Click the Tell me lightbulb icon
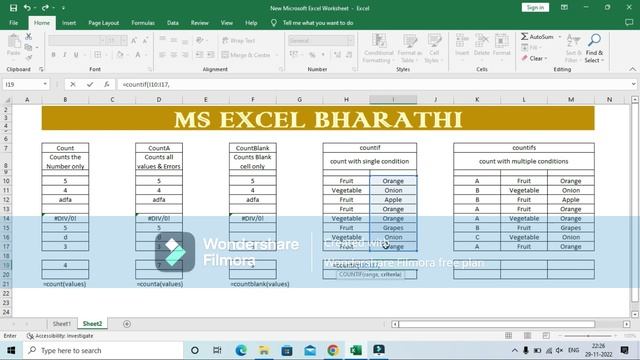640x360 pixels. coord(274,23)
